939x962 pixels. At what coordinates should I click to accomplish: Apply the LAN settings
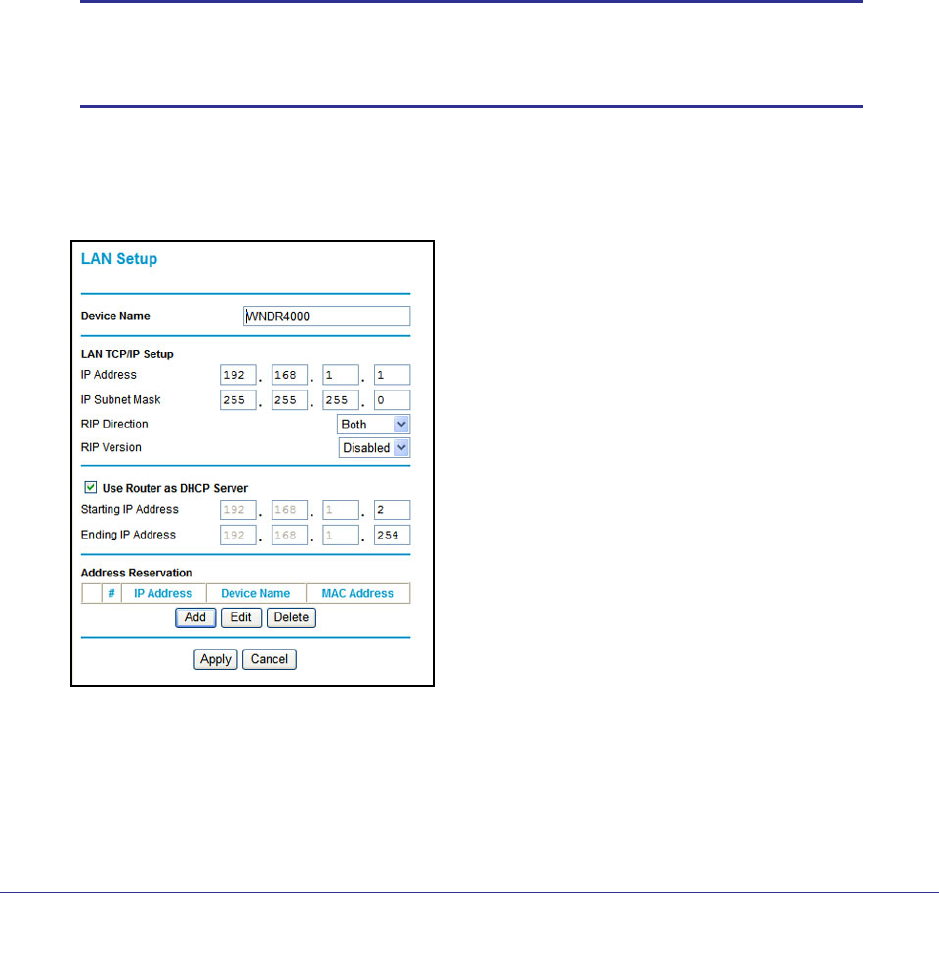pyautogui.click(x=215, y=659)
